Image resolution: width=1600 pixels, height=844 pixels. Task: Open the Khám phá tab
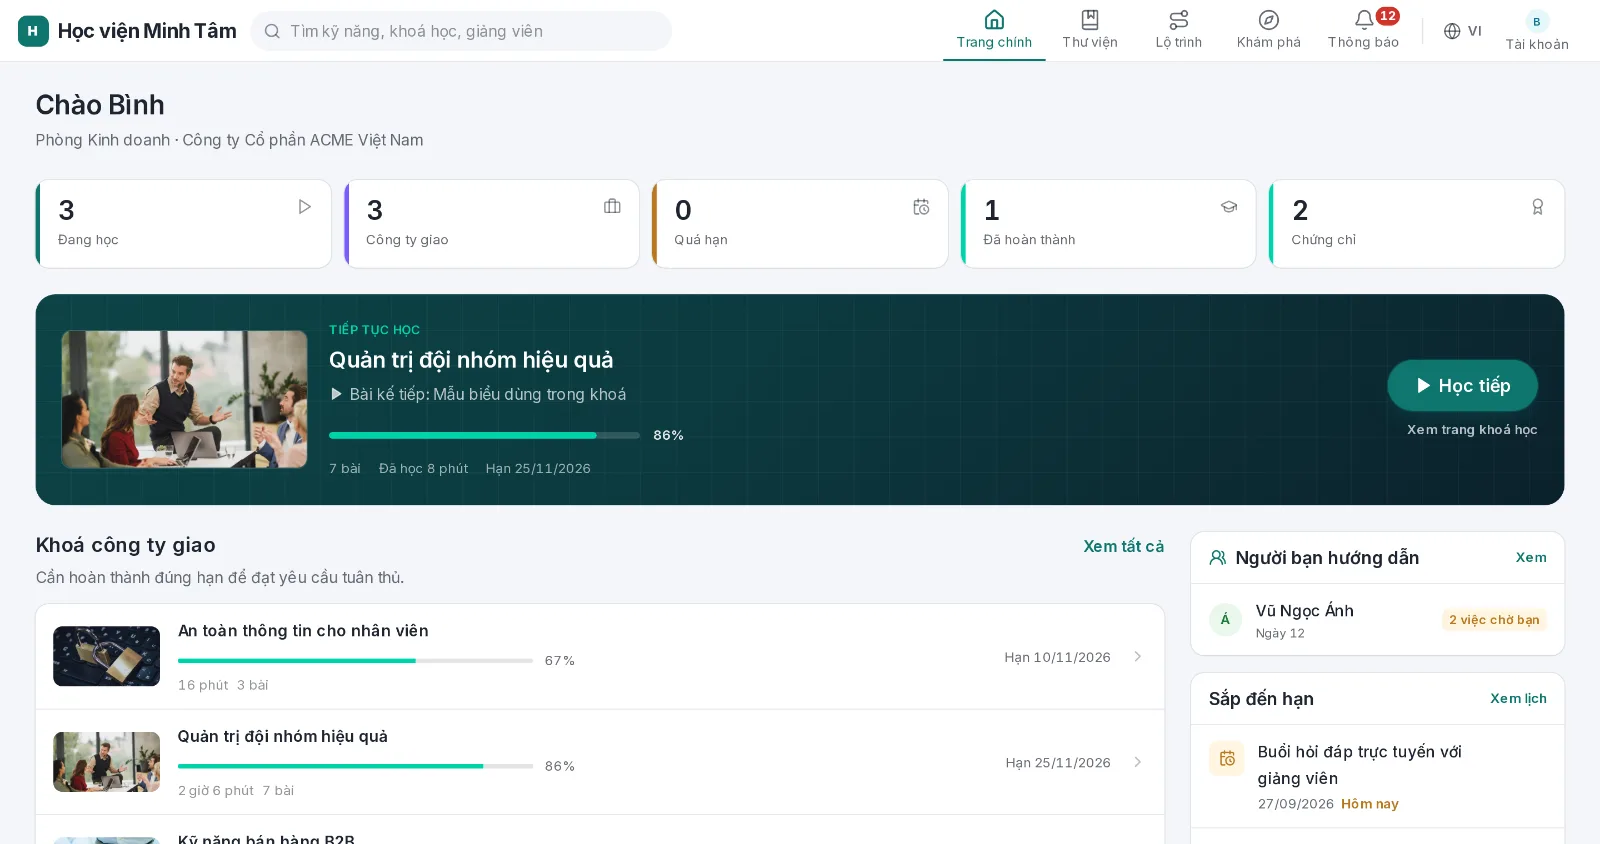pos(1269,31)
